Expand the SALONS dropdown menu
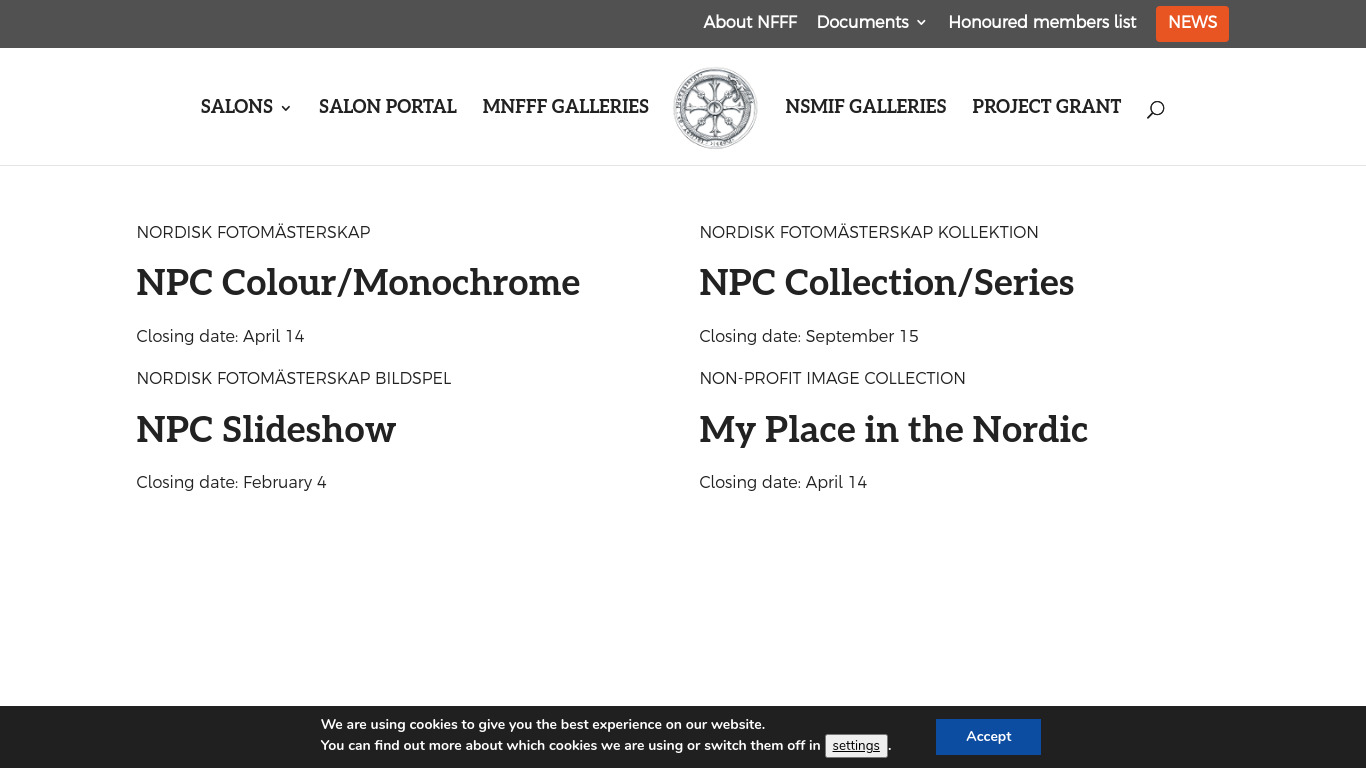The width and height of the screenshot is (1366, 768). pyautogui.click(x=246, y=107)
